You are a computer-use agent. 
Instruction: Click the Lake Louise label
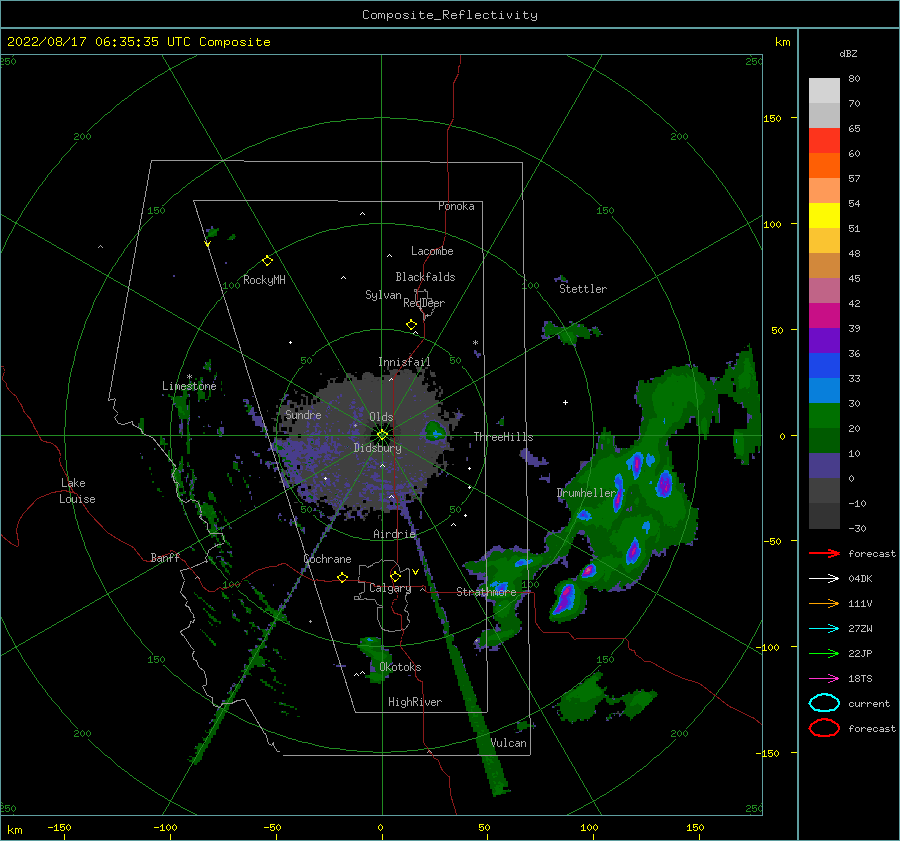click(x=77, y=491)
